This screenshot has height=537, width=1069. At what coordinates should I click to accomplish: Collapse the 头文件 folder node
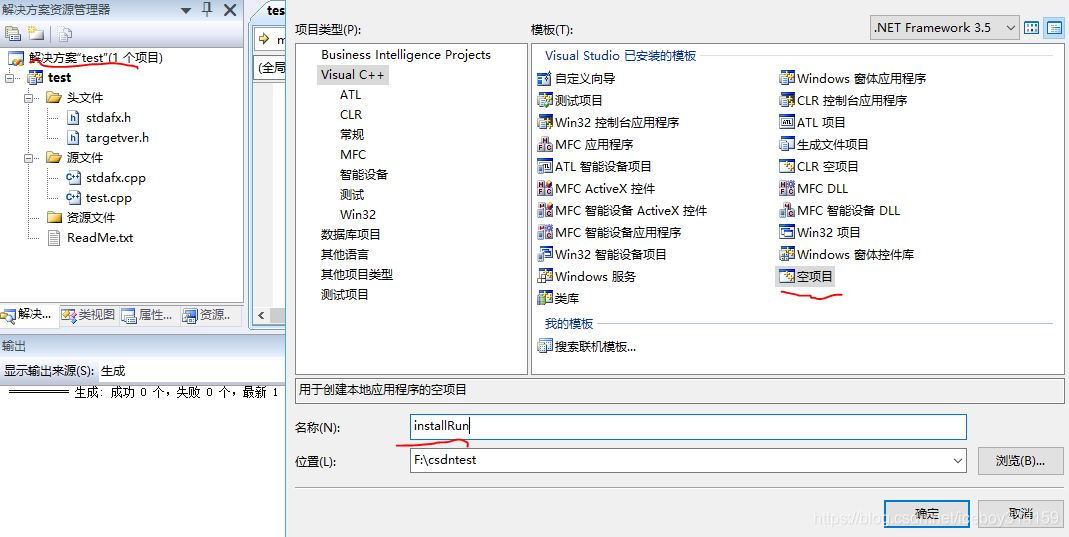tap(29, 98)
